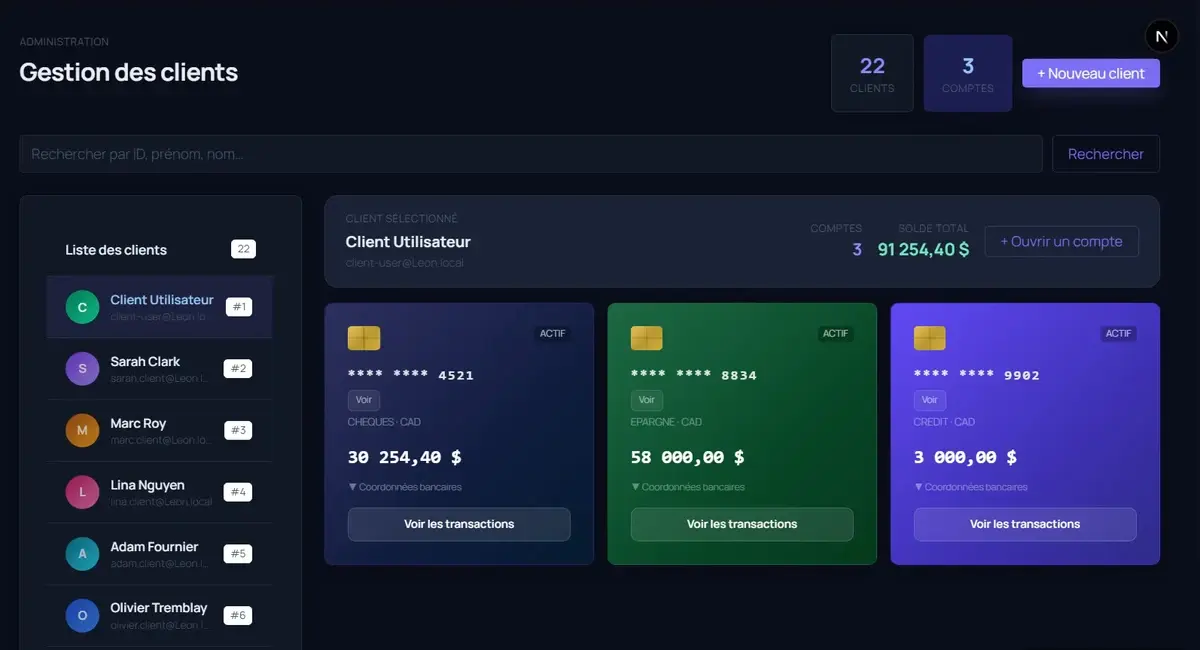Select Lina Nguyen in the client list

coord(160,492)
